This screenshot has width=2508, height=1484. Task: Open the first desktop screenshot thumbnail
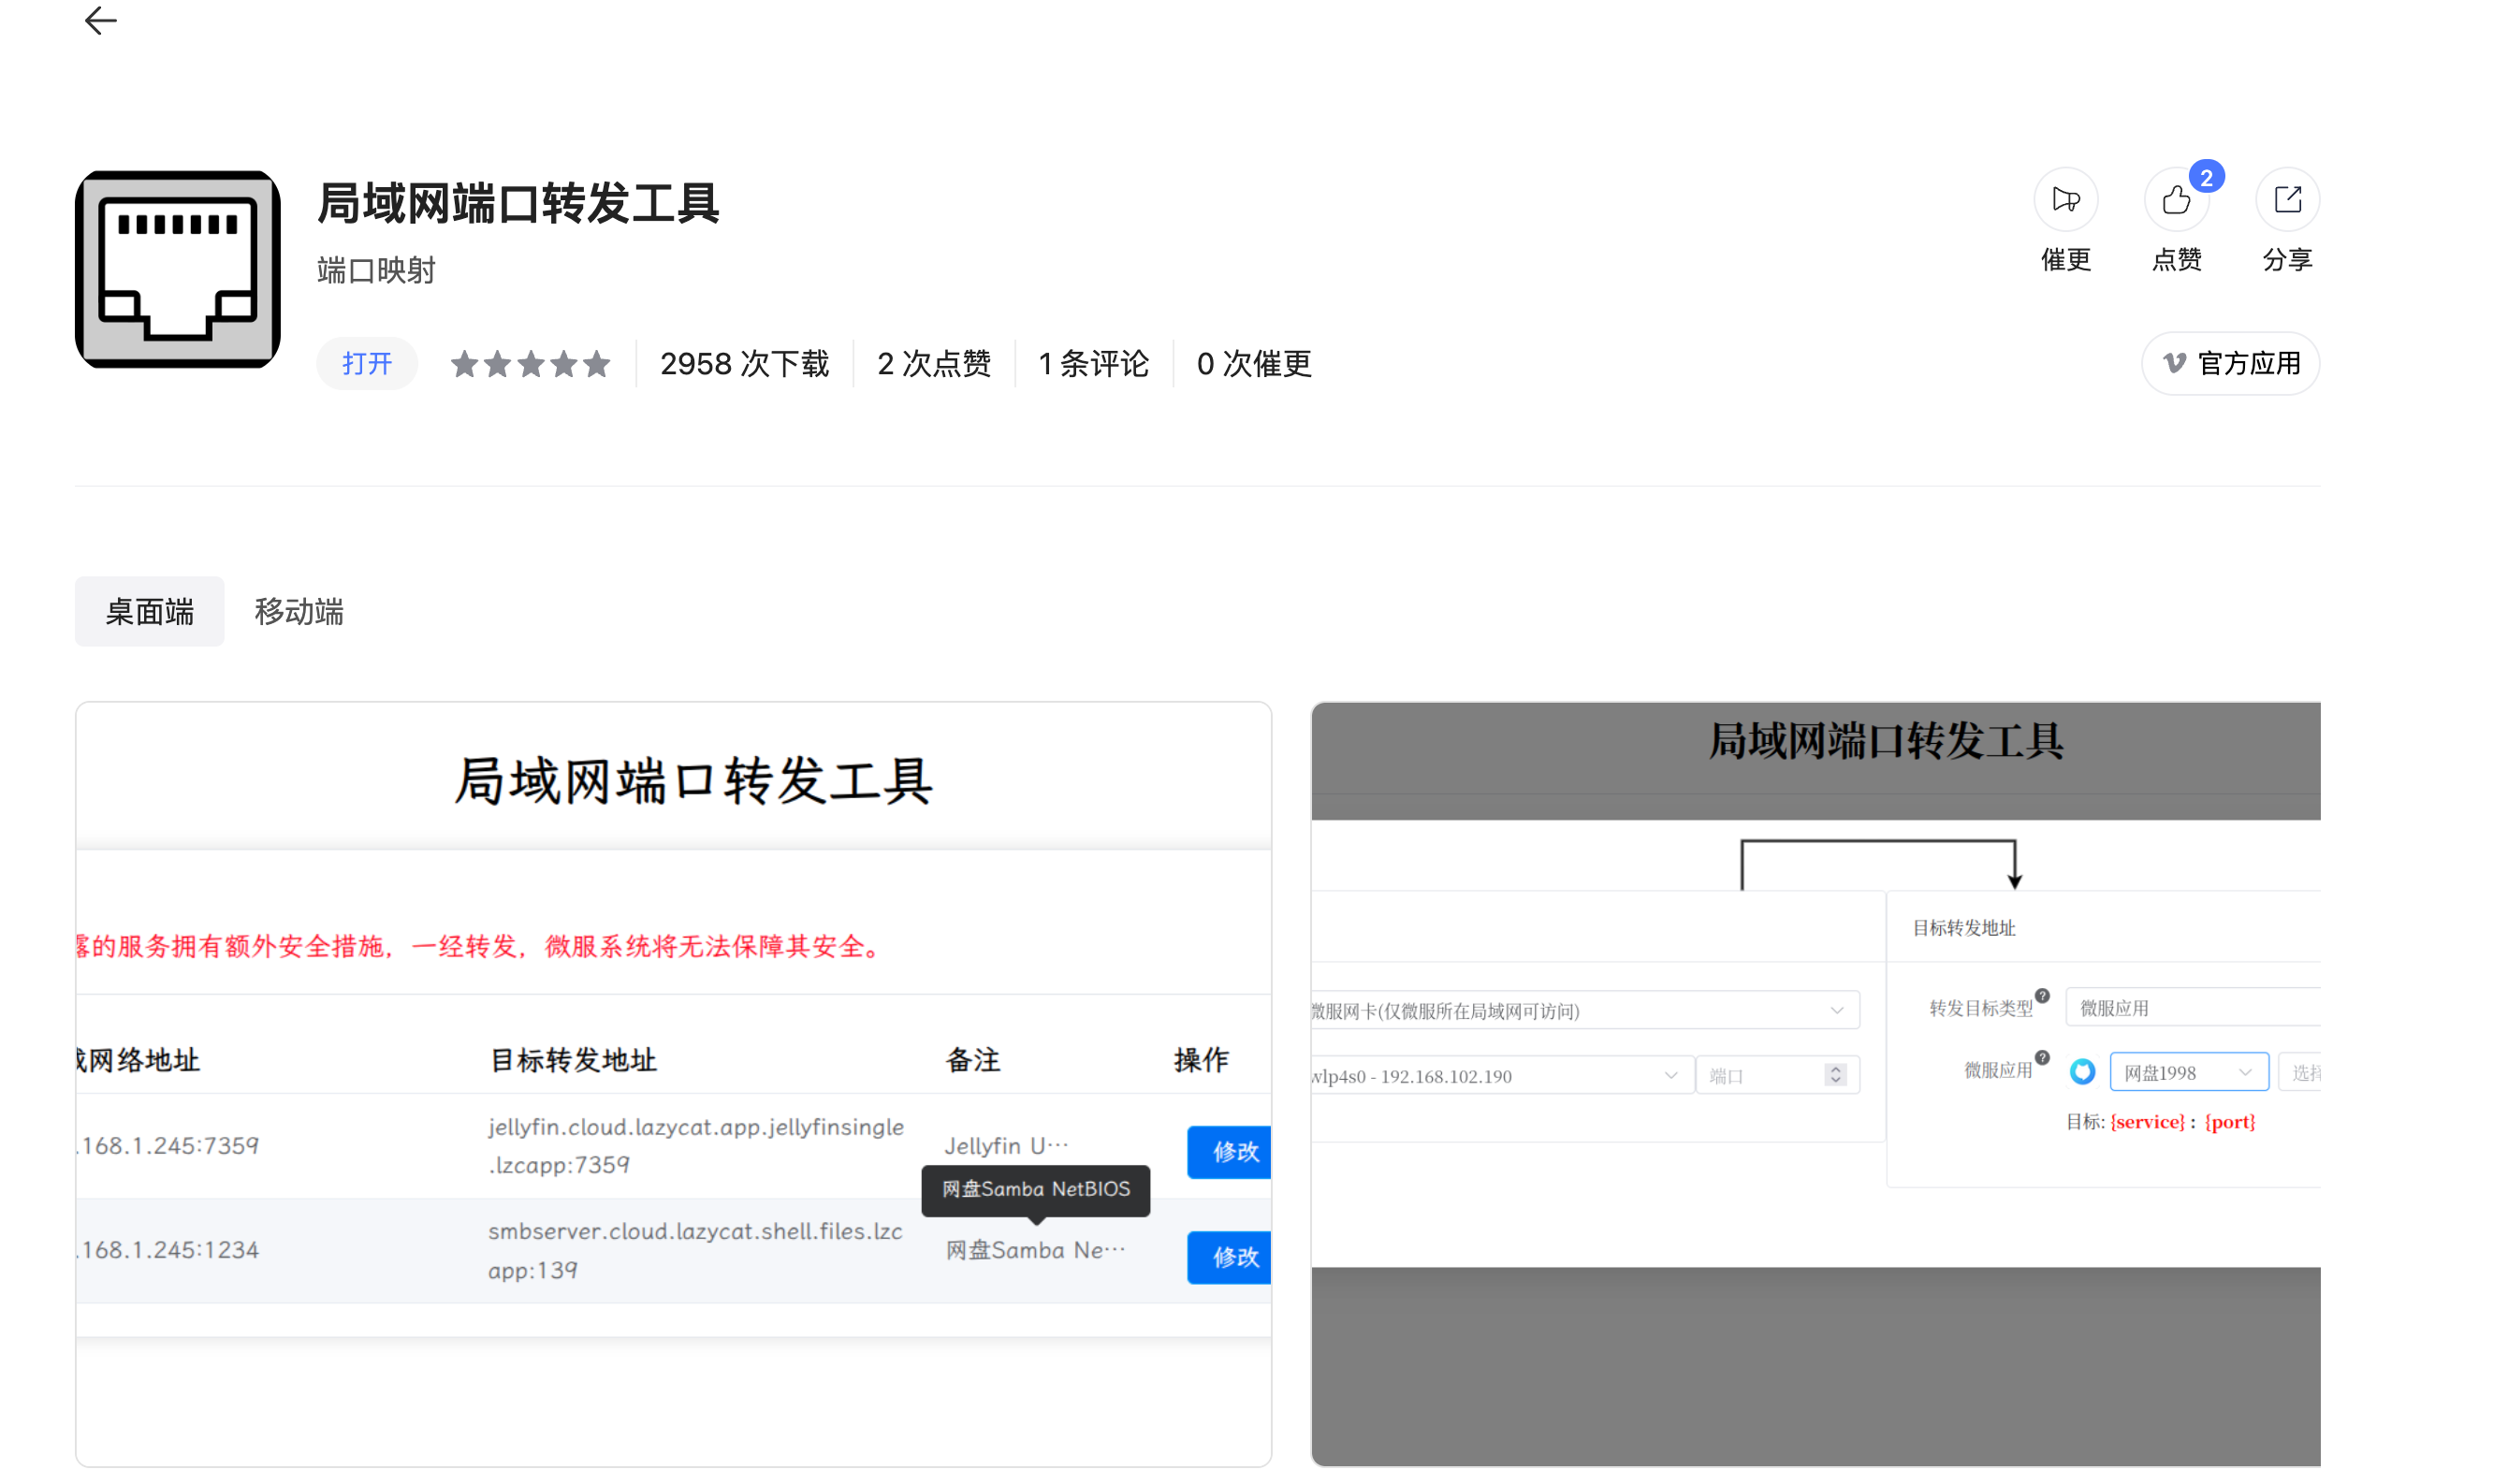point(673,1085)
